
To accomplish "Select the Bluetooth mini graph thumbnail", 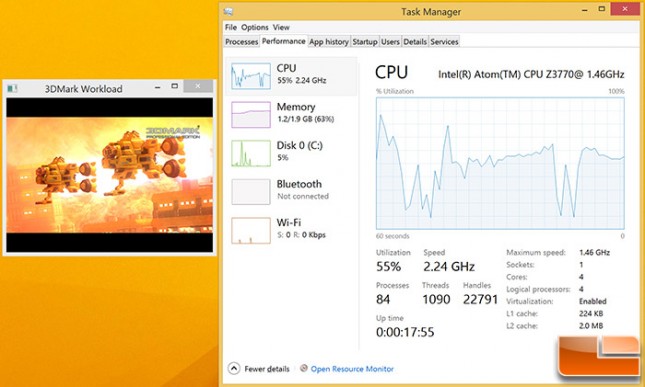I will tap(251, 191).
